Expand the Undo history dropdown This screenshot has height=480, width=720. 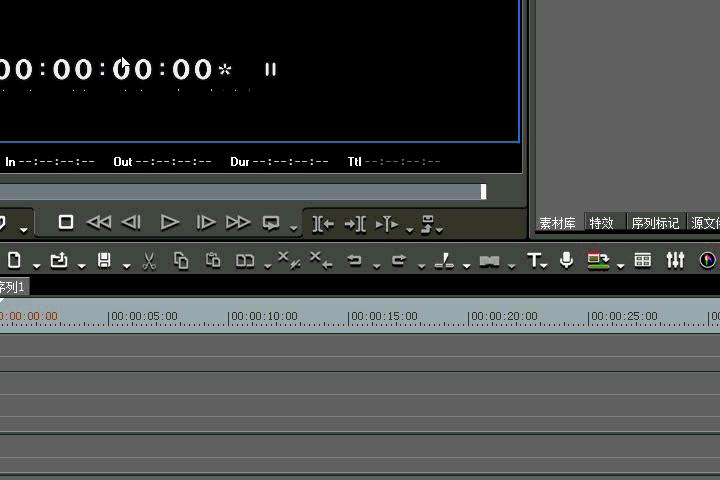pyautogui.click(x=376, y=265)
